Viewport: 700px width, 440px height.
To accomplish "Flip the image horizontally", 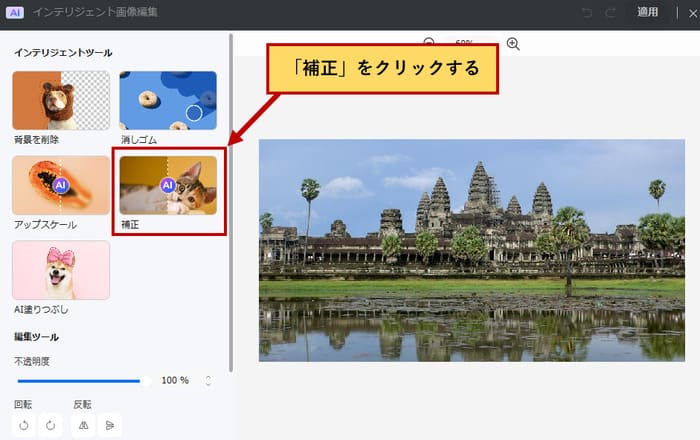I will coord(83,425).
